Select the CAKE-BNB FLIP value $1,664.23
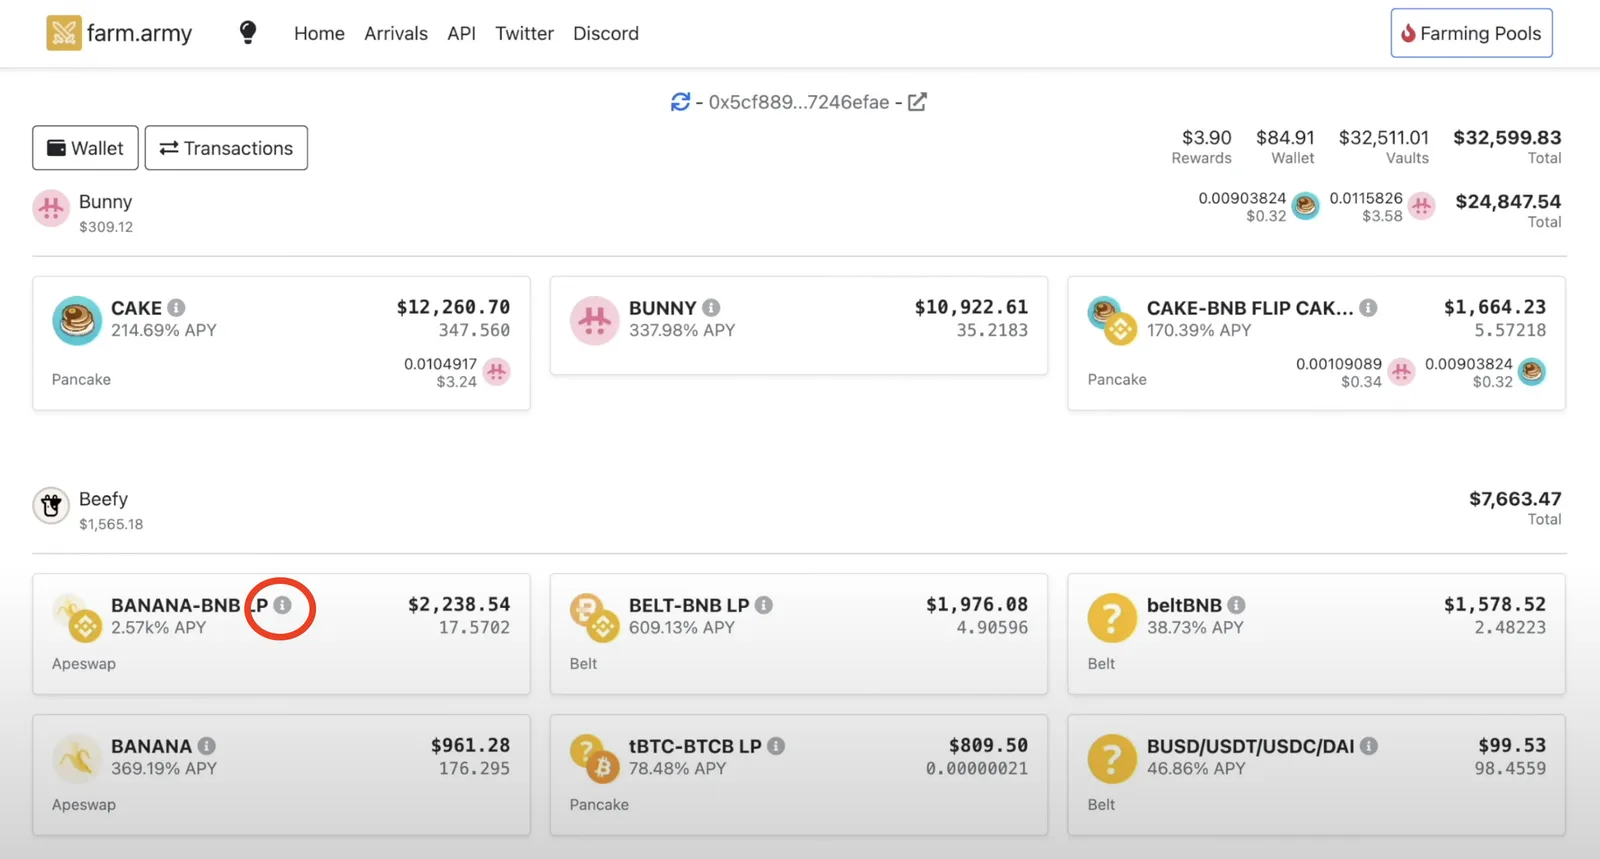This screenshot has width=1600, height=859. pyautogui.click(x=1495, y=307)
